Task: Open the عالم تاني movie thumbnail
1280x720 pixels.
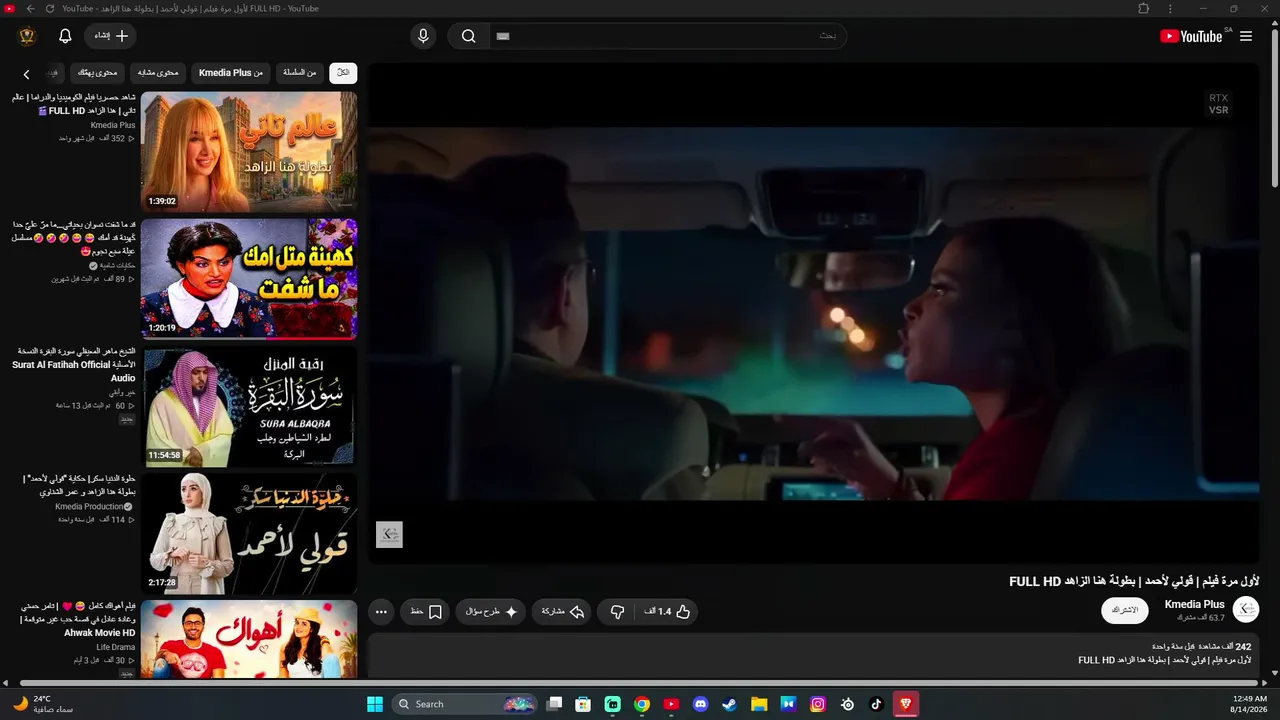Action: 249,151
